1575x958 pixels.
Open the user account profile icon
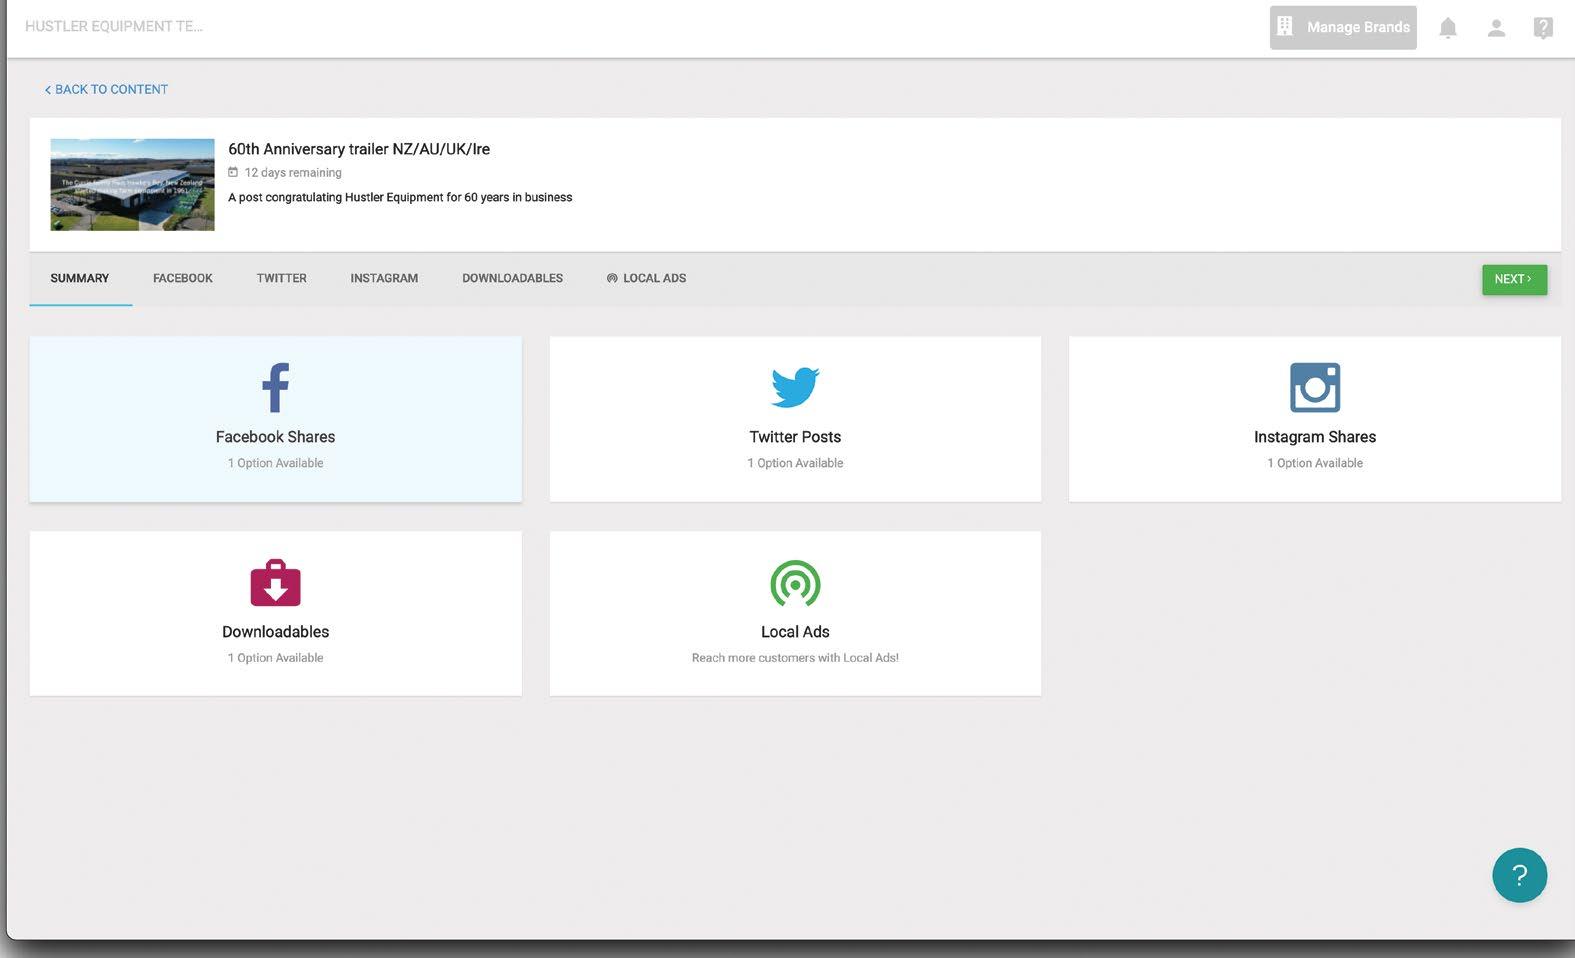(1496, 28)
